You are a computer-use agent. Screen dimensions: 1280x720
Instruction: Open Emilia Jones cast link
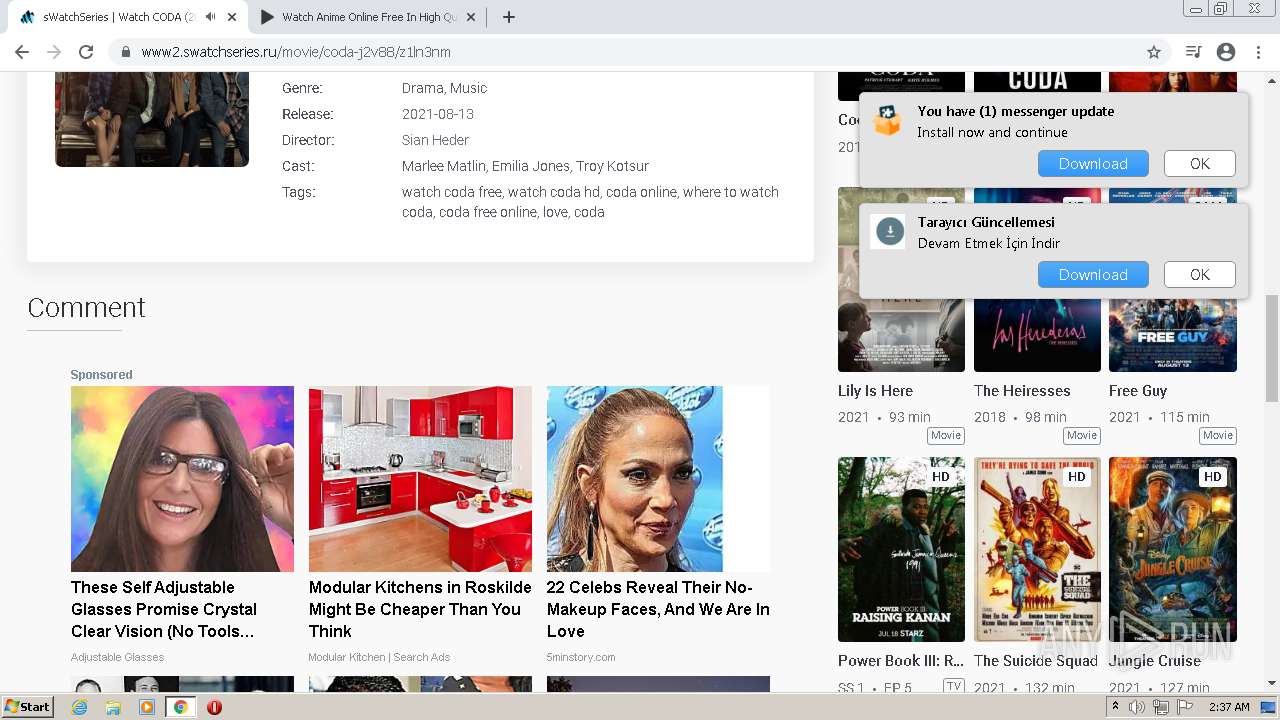coord(531,166)
